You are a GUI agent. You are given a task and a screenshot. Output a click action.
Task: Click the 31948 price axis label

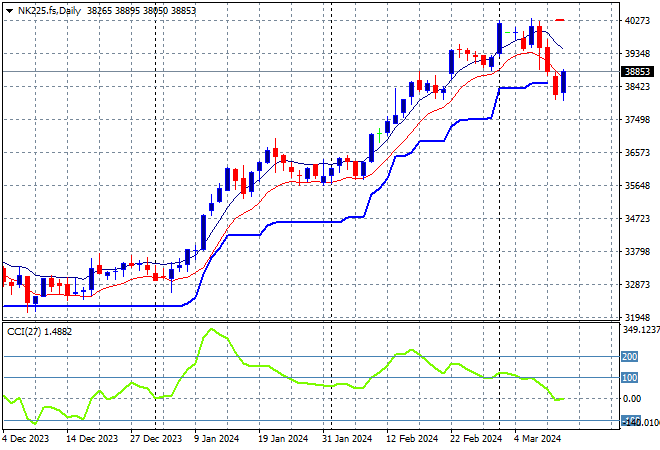coord(637,317)
